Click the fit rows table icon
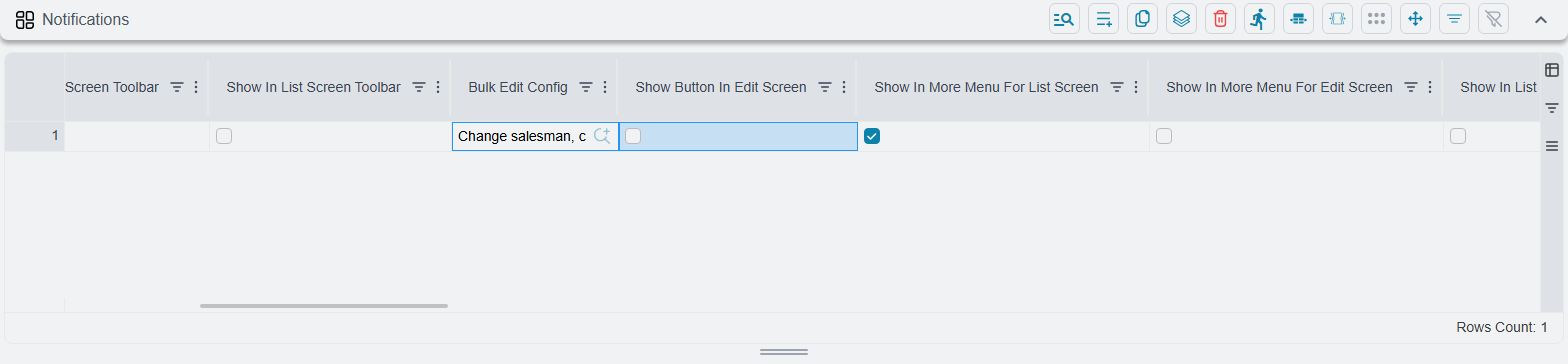1568x364 pixels. pyautogui.click(x=1298, y=19)
